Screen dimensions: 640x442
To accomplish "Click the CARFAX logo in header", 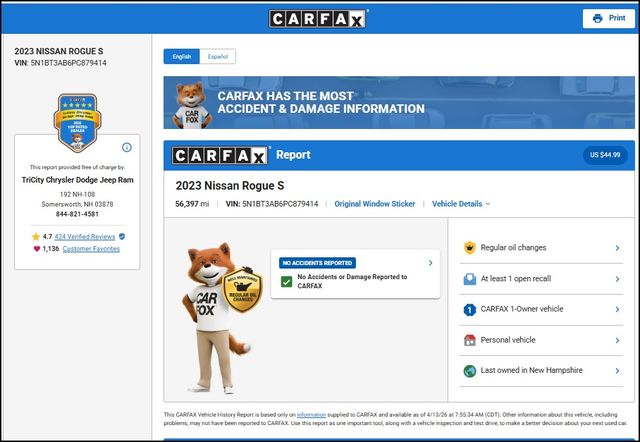I will tap(319, 18).
